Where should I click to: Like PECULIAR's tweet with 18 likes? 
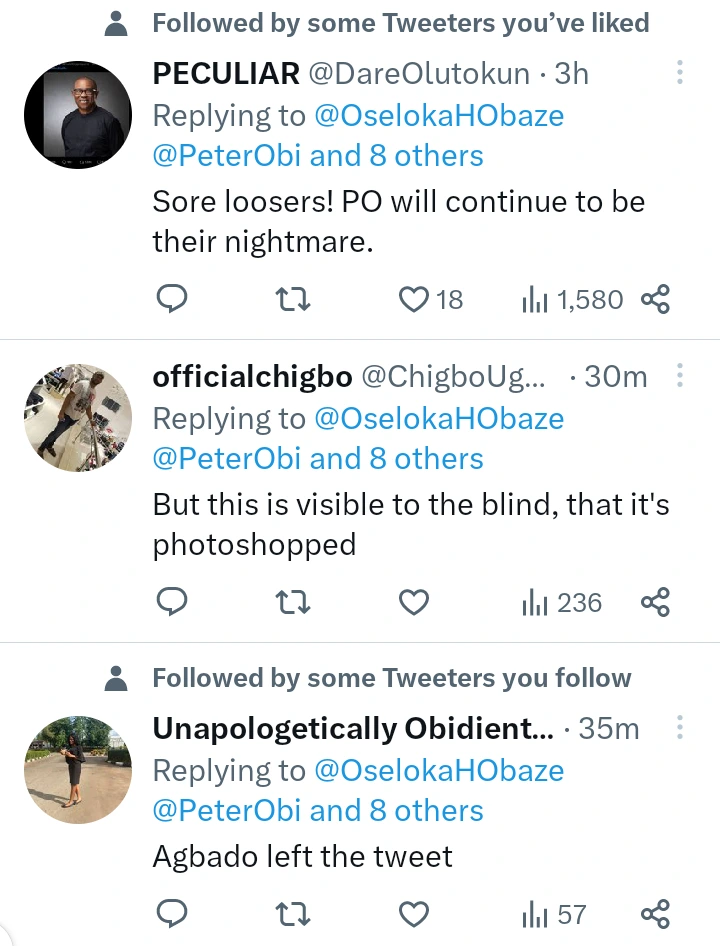(413, 299)
